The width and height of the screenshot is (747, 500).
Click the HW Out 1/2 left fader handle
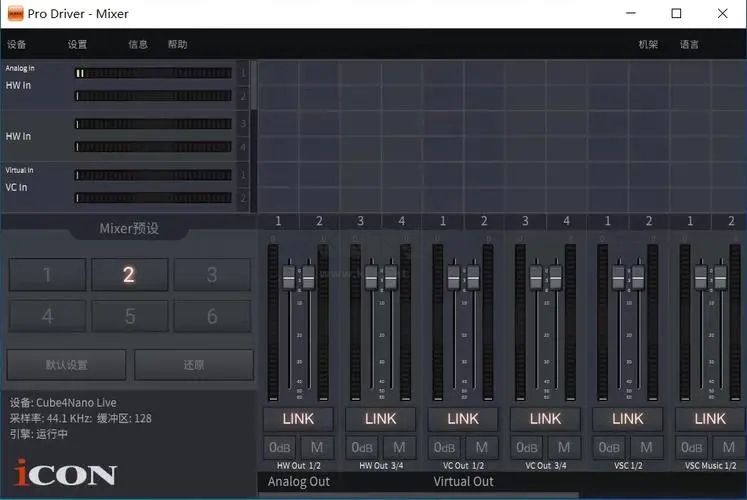coord(290,274)
